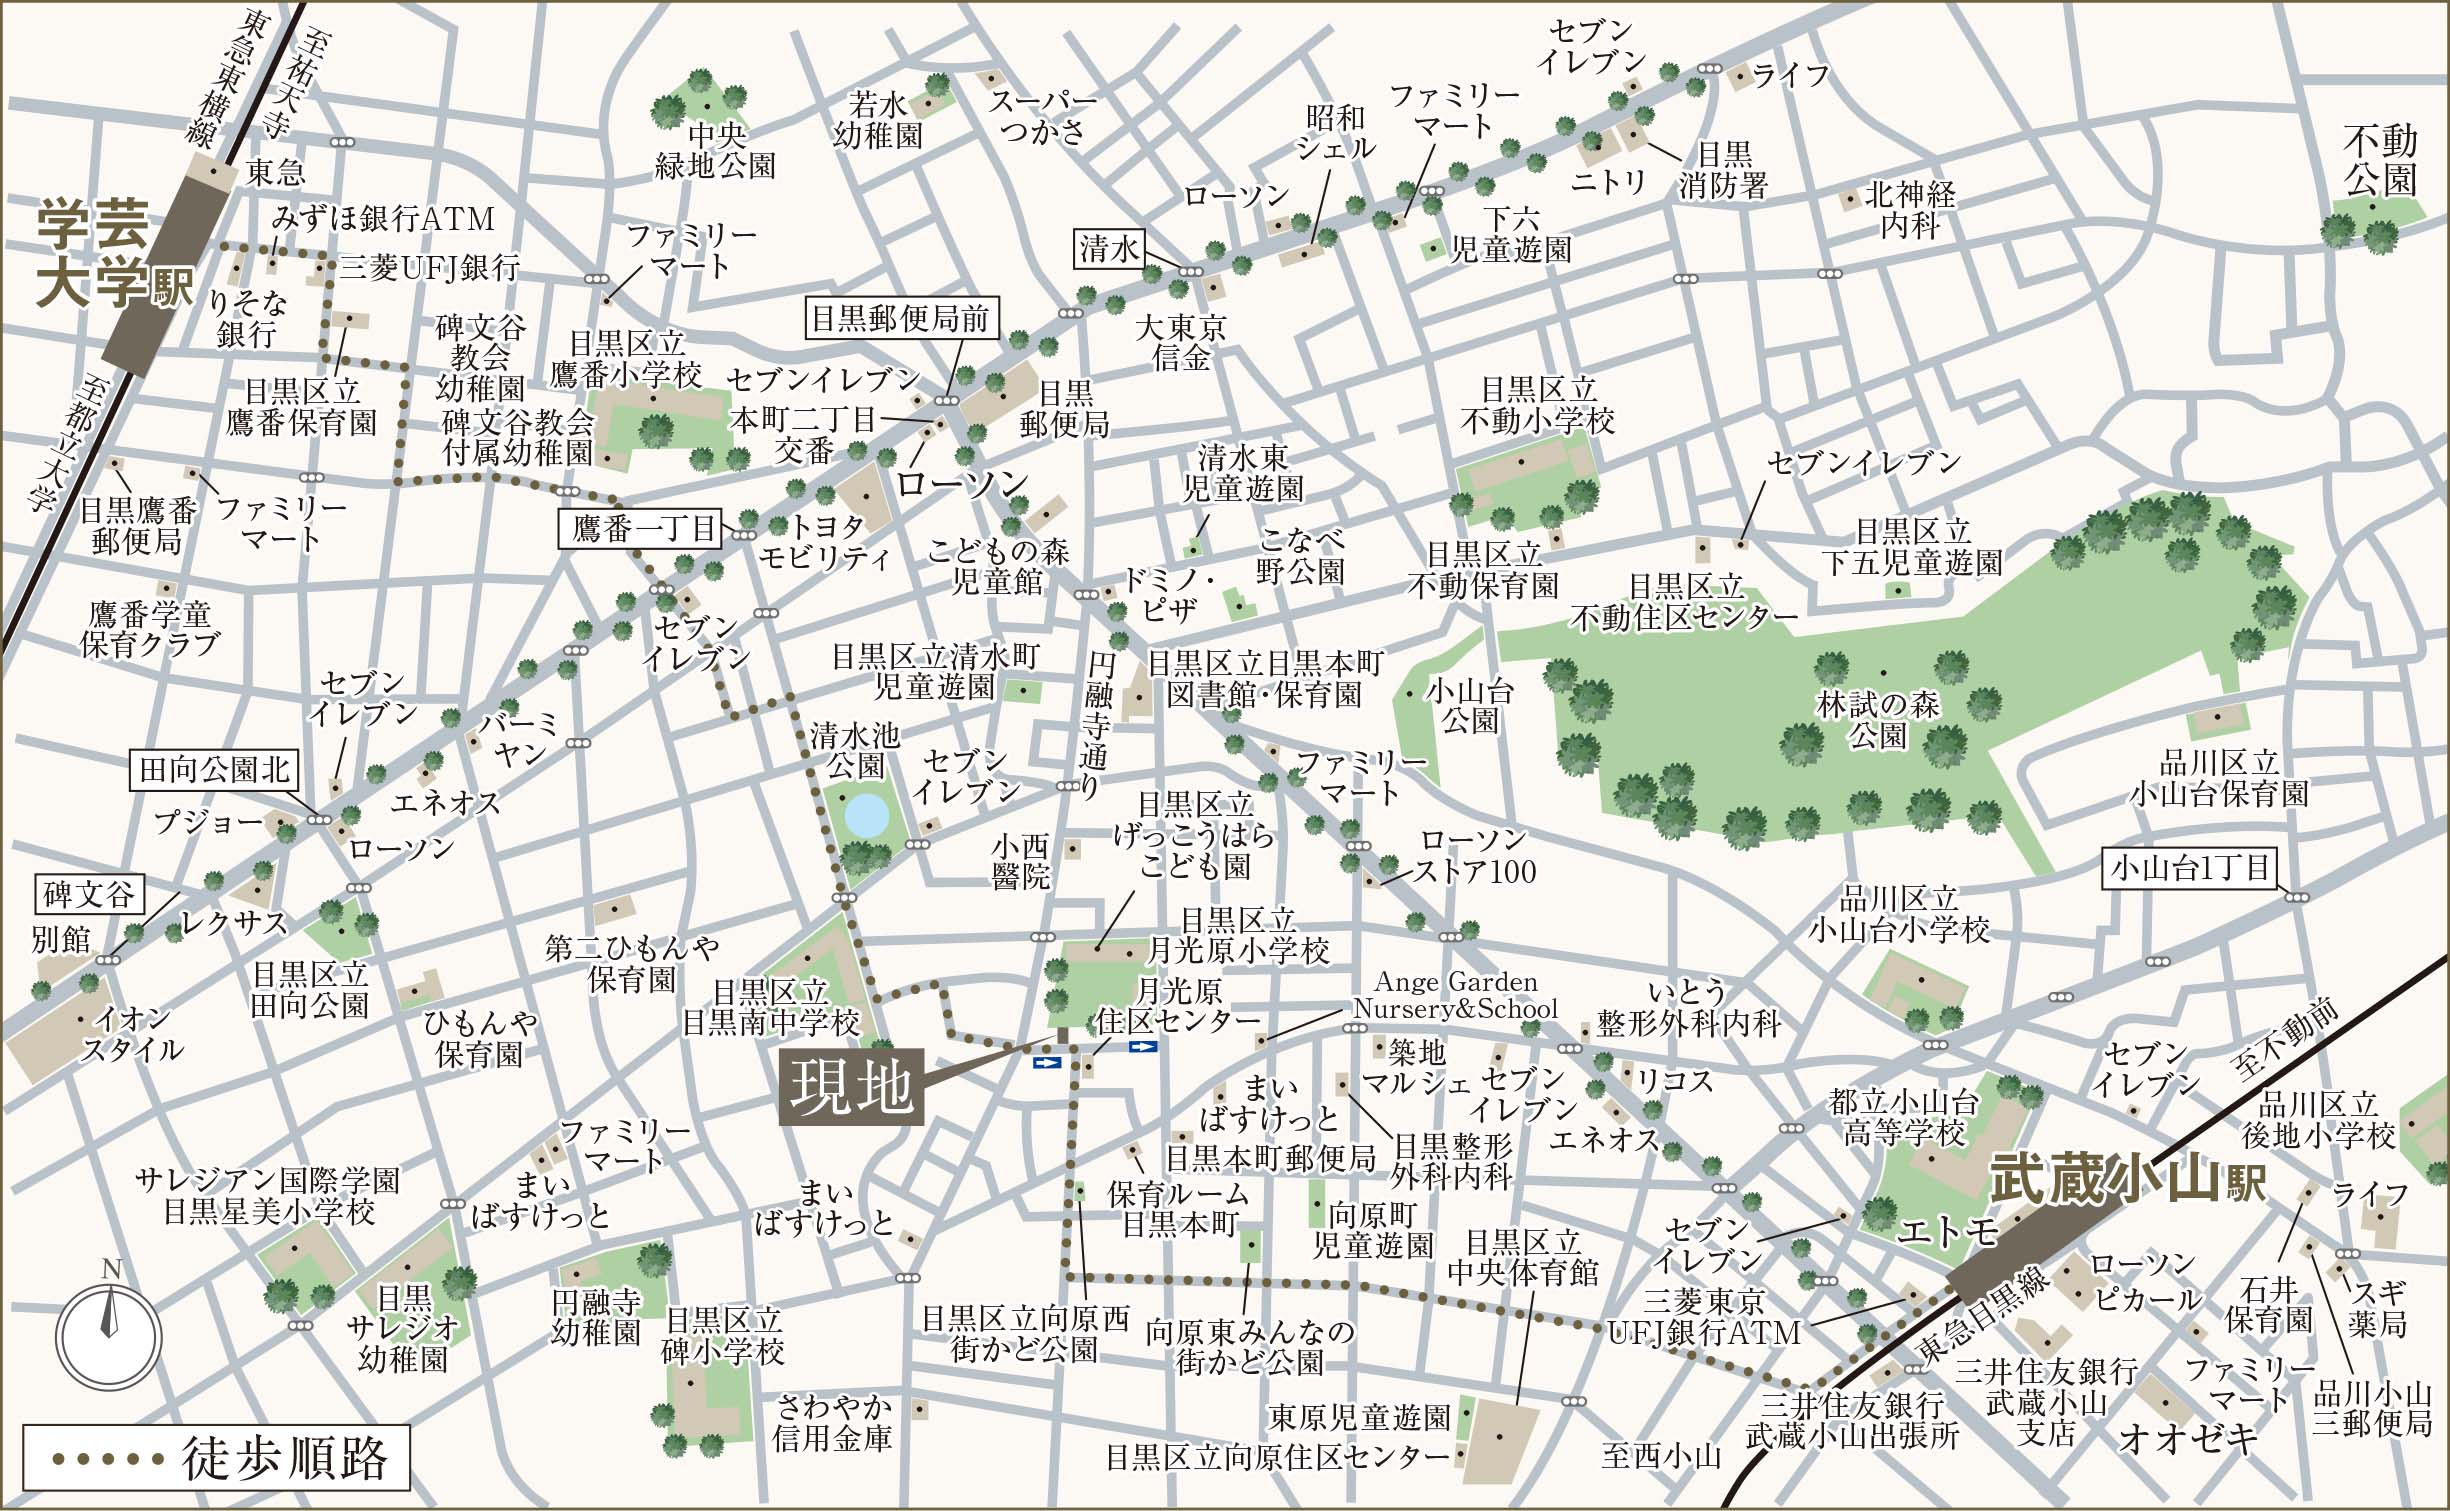This screenshot has width=2450, height=1511.
Task: Click the 目黒区立中央体育館 label
Action: (x=1523, y=1256)
